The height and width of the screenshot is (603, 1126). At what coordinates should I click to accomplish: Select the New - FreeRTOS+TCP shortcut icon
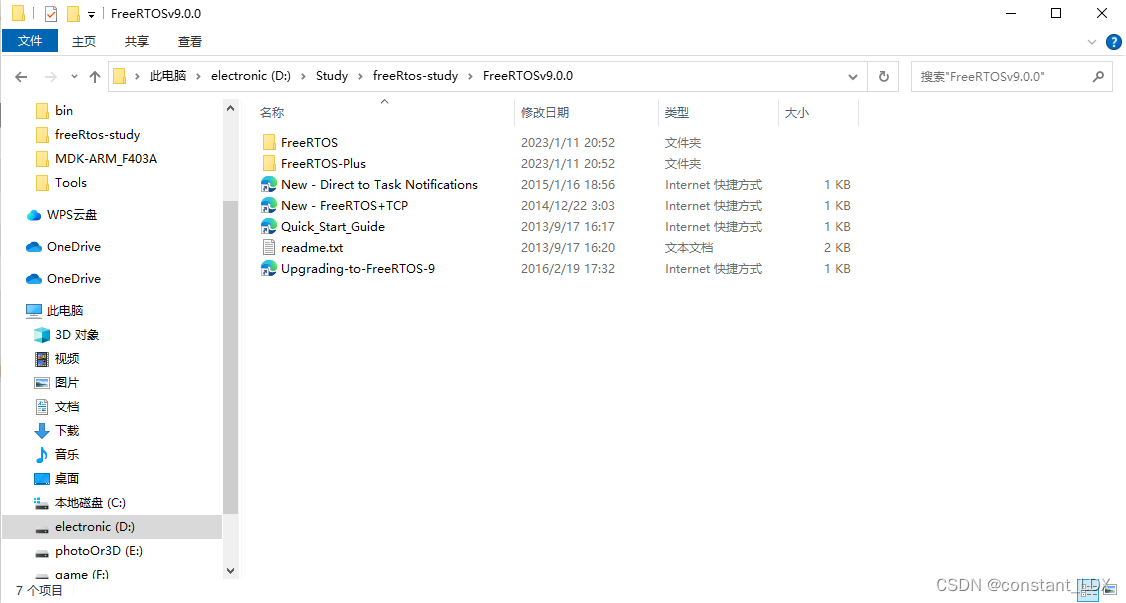tap(269, 205)
